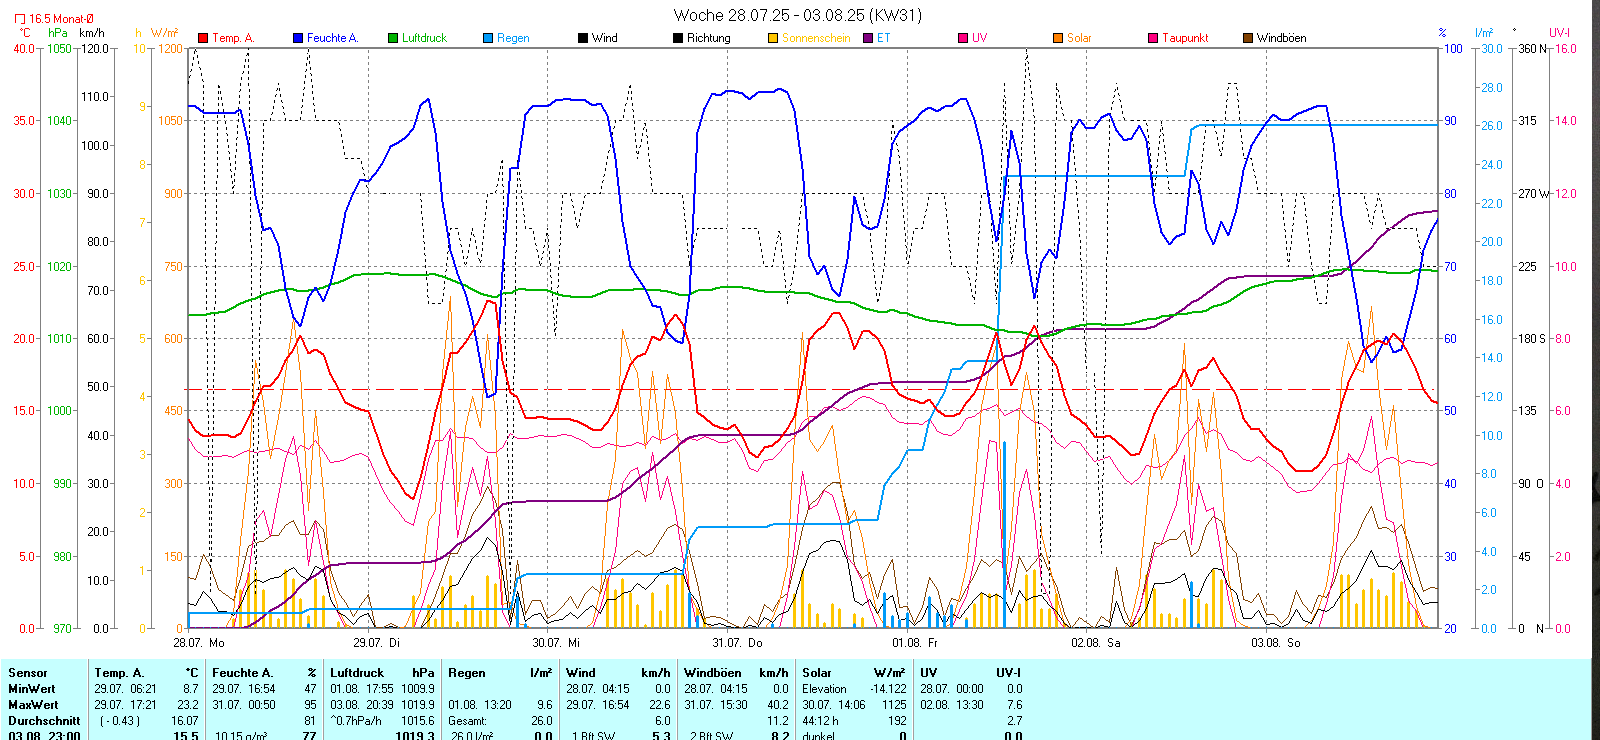Select the 02.08. Sa date marker
This screenshot has width=1600, height=740.
pyautogui.click(x=1096, y=643)
